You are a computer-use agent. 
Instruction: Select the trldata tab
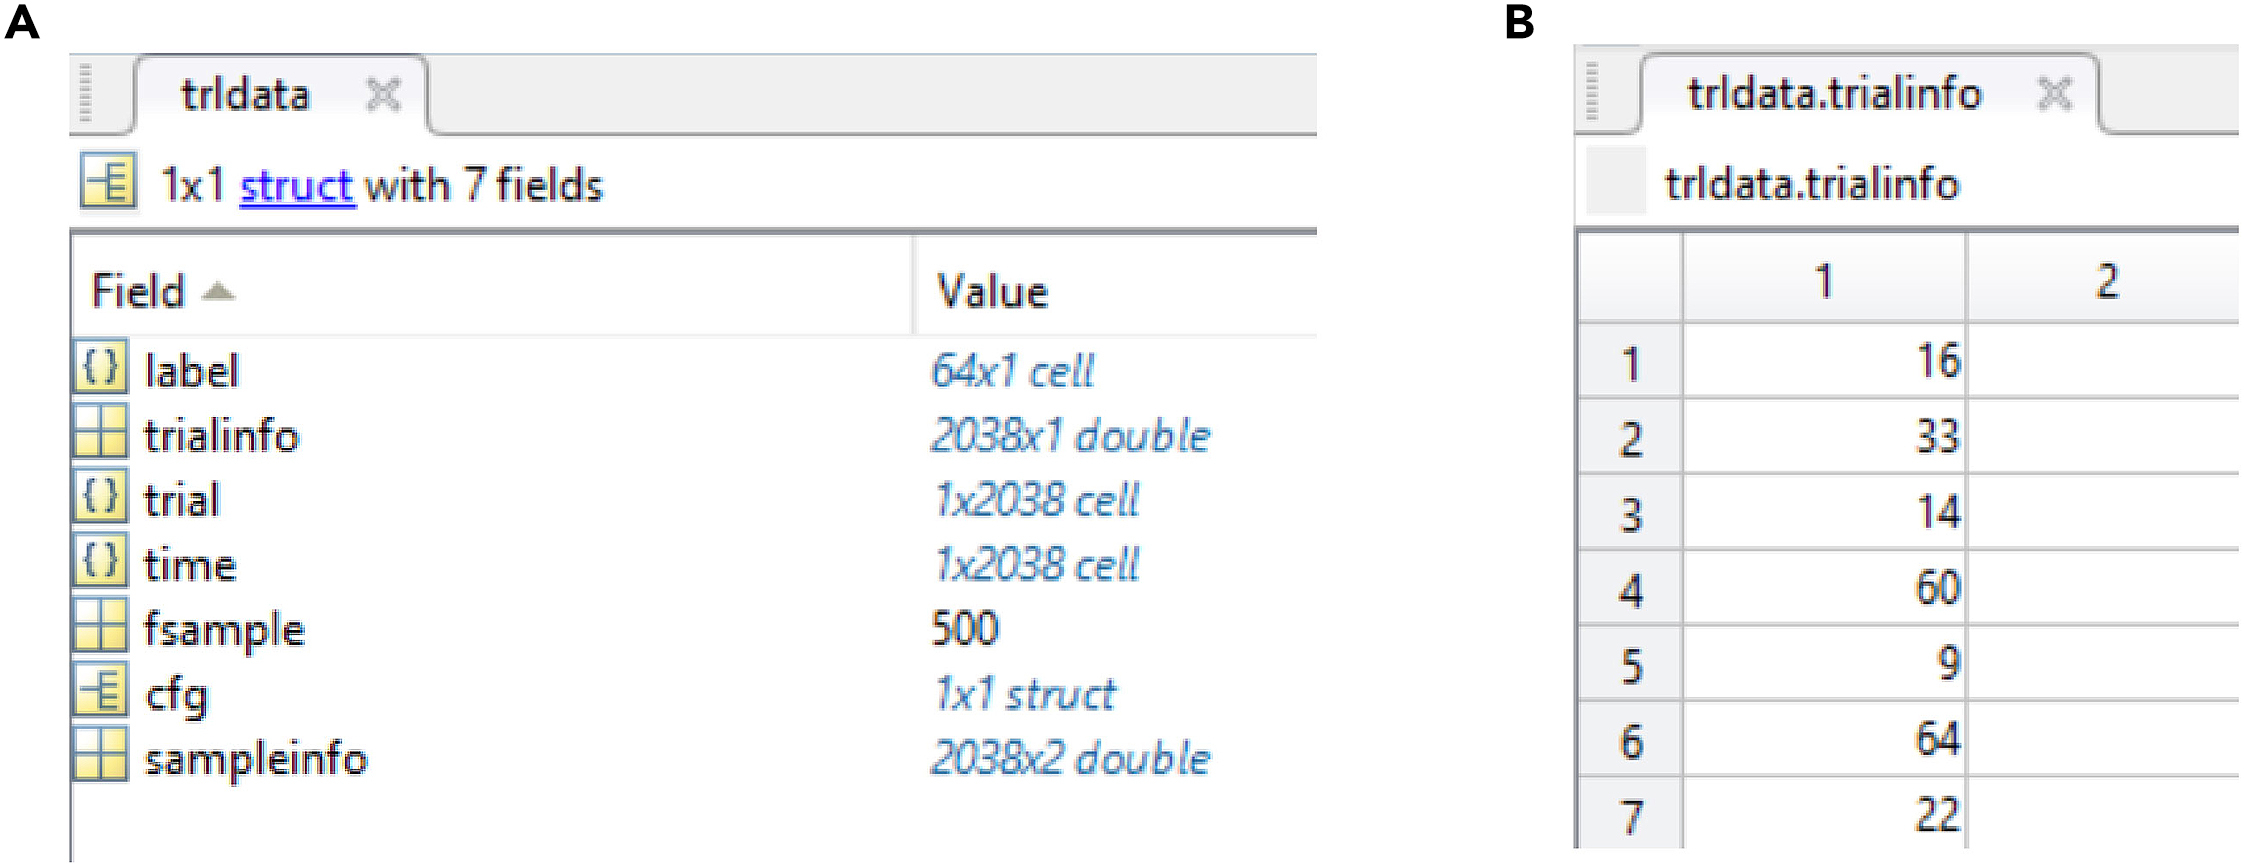pos(246,95)
